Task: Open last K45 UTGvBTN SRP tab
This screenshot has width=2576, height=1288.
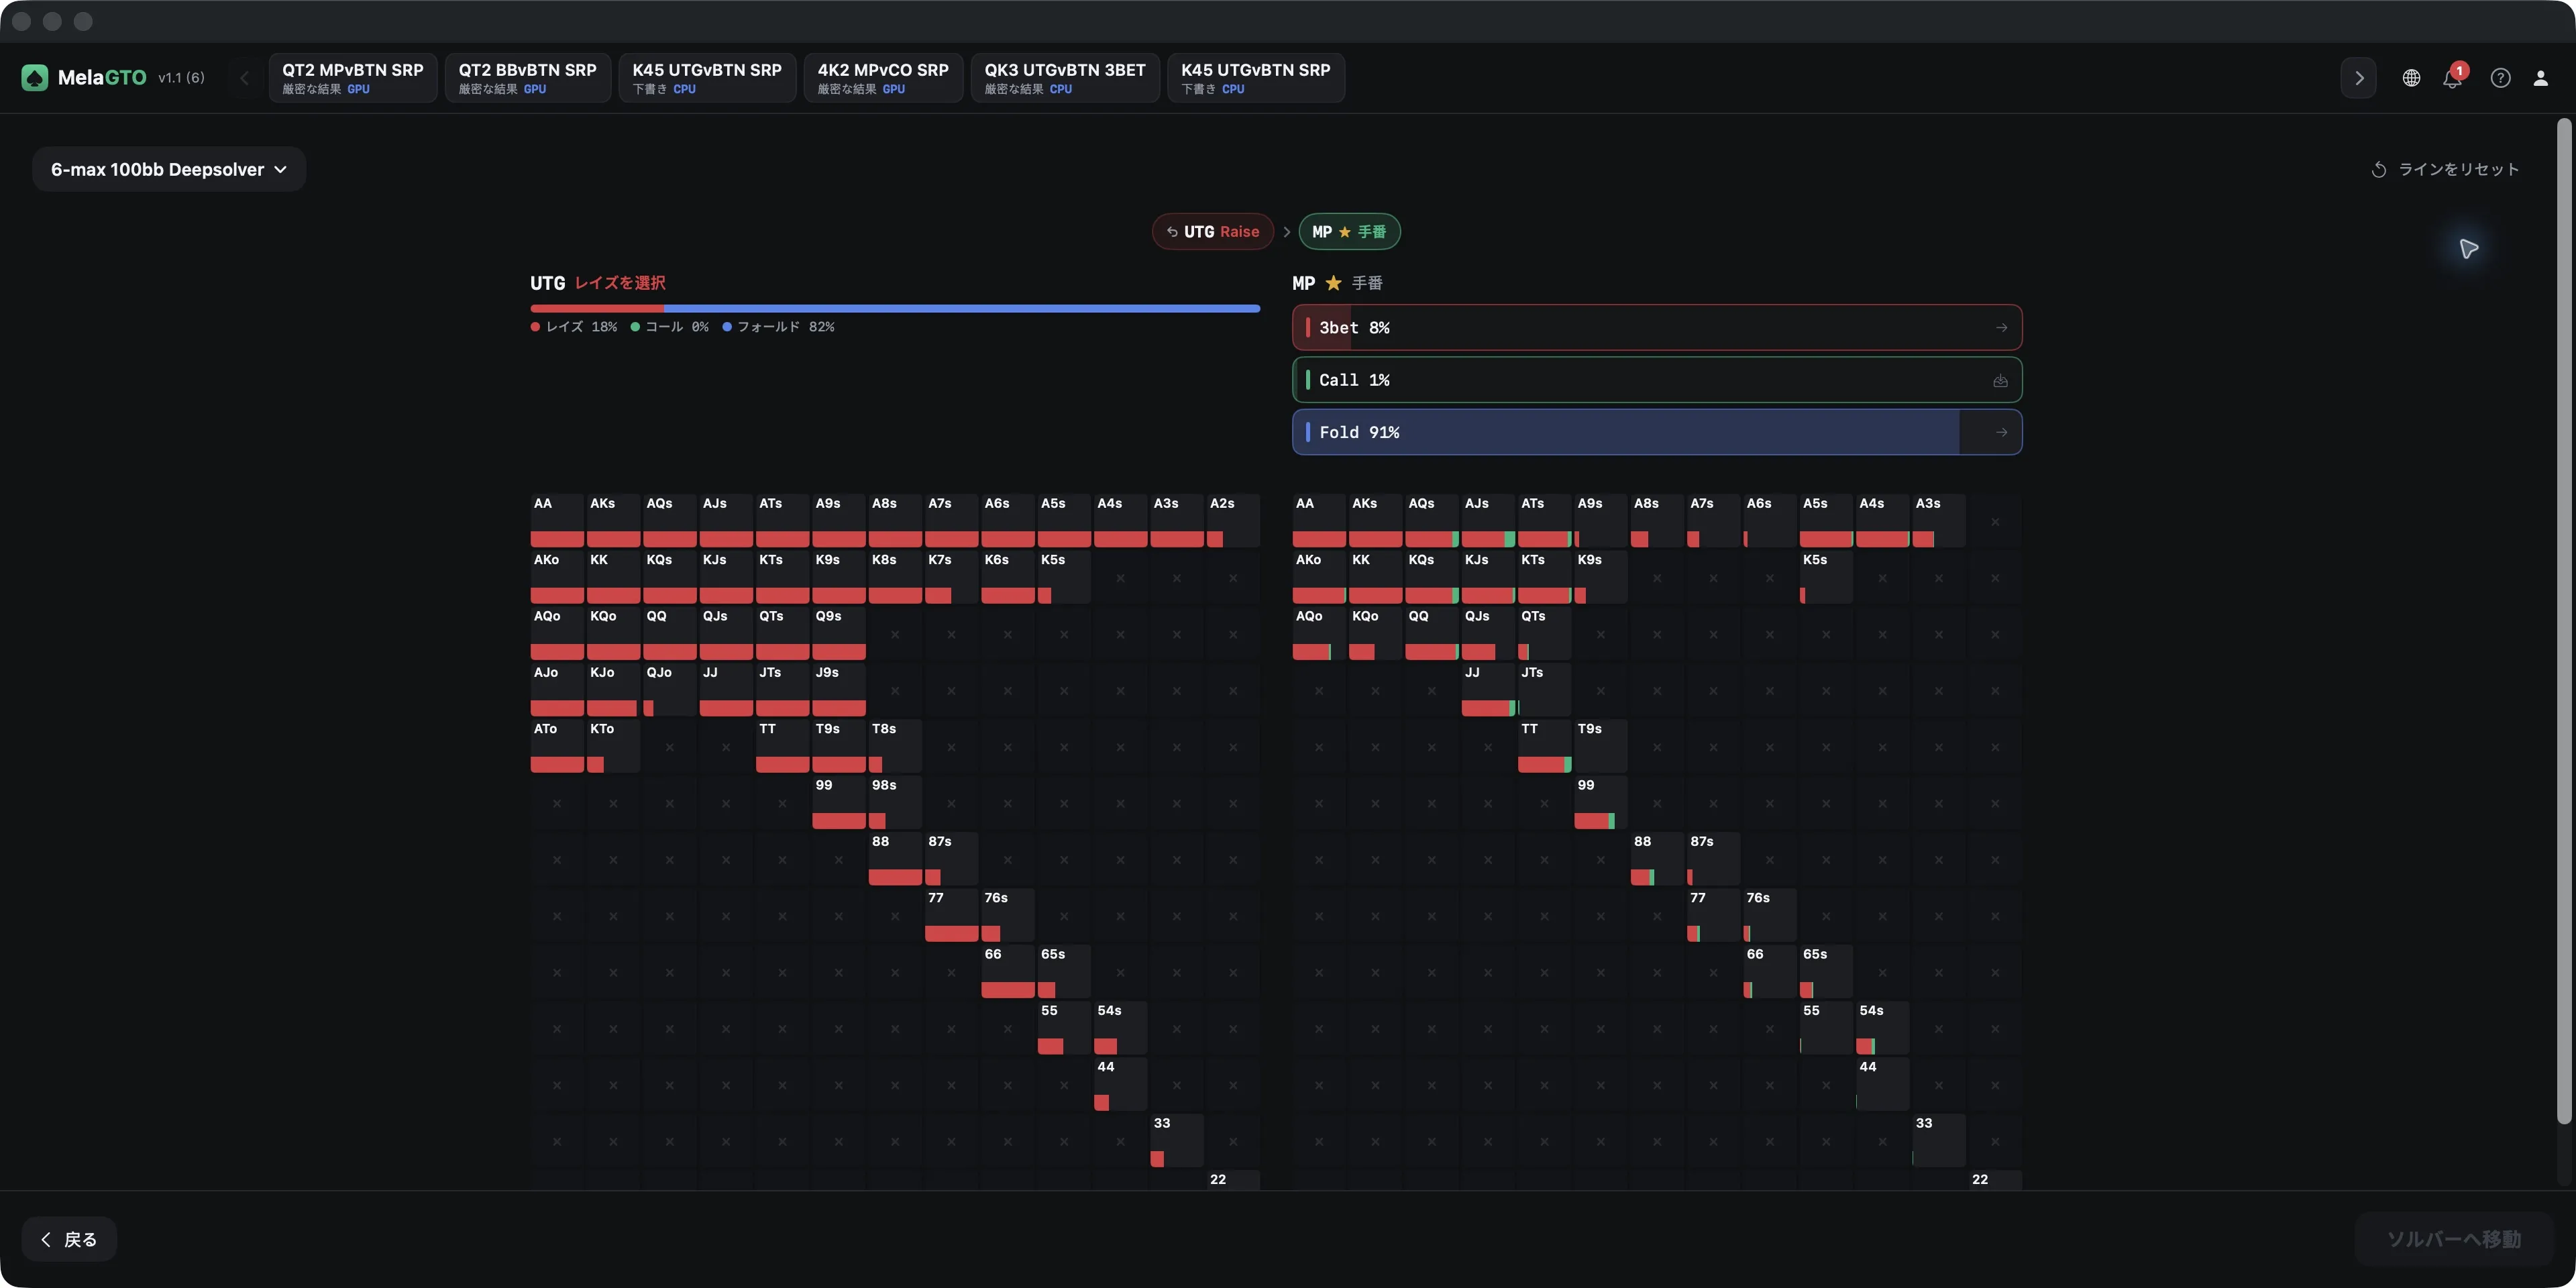Action: click(1256, 78)
